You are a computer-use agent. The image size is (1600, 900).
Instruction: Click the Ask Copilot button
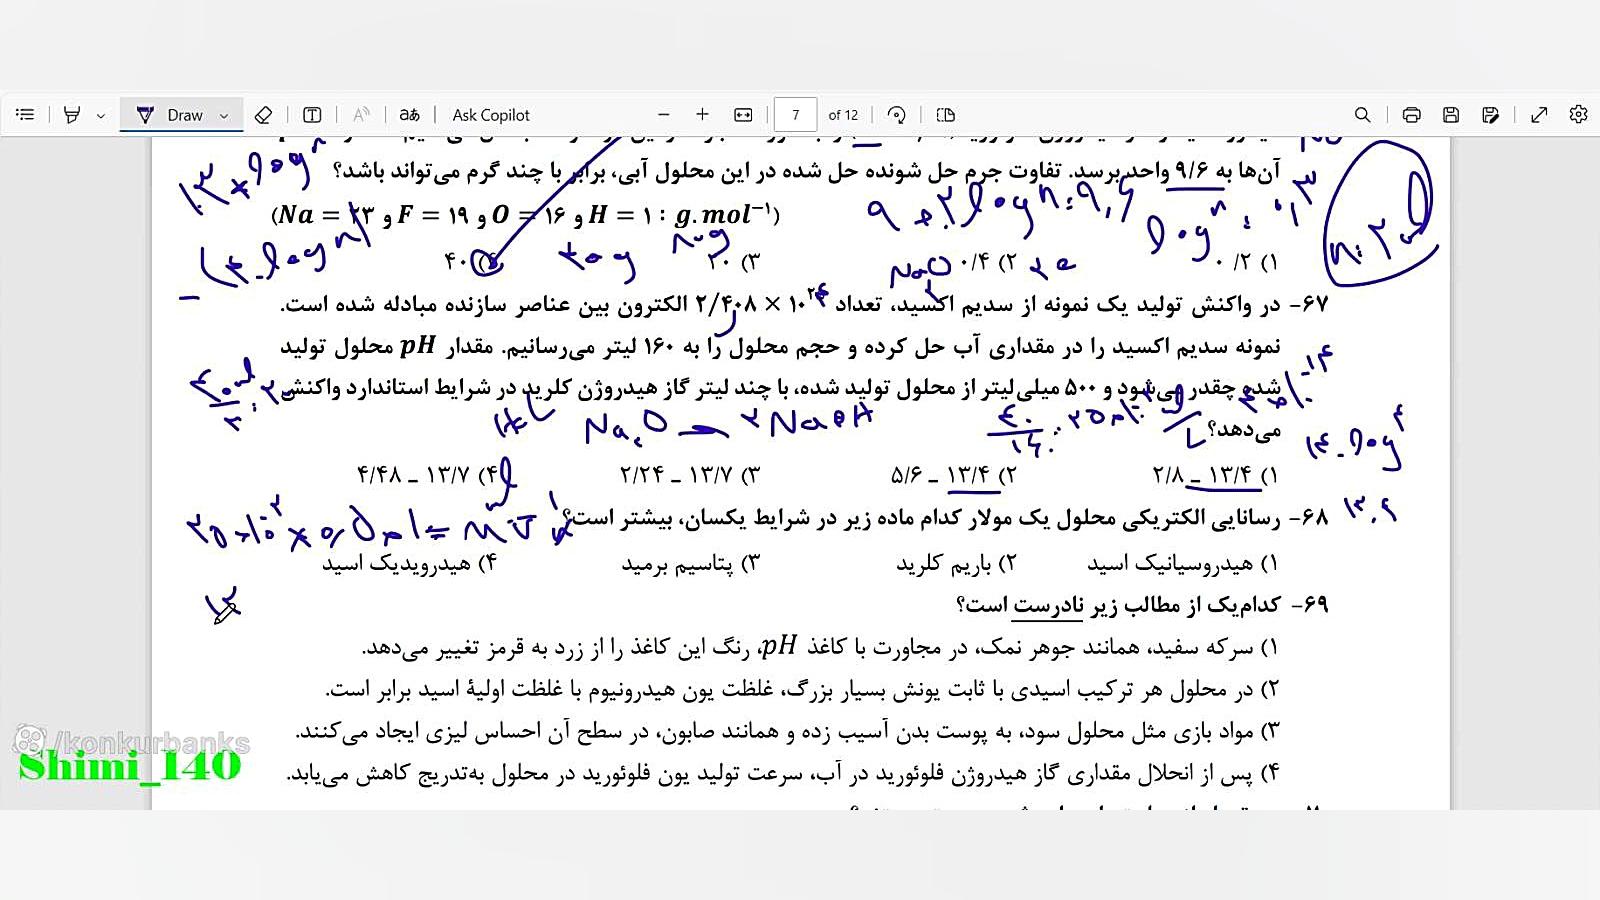(x=491, y=115)
